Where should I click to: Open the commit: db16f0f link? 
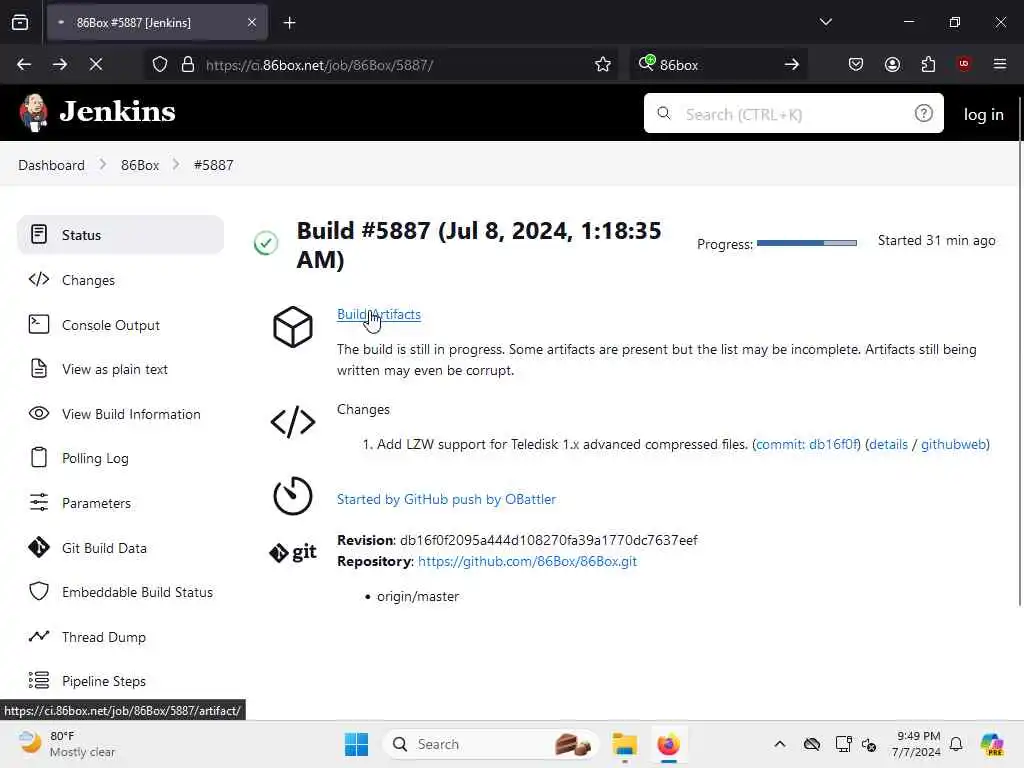[807, 444]
